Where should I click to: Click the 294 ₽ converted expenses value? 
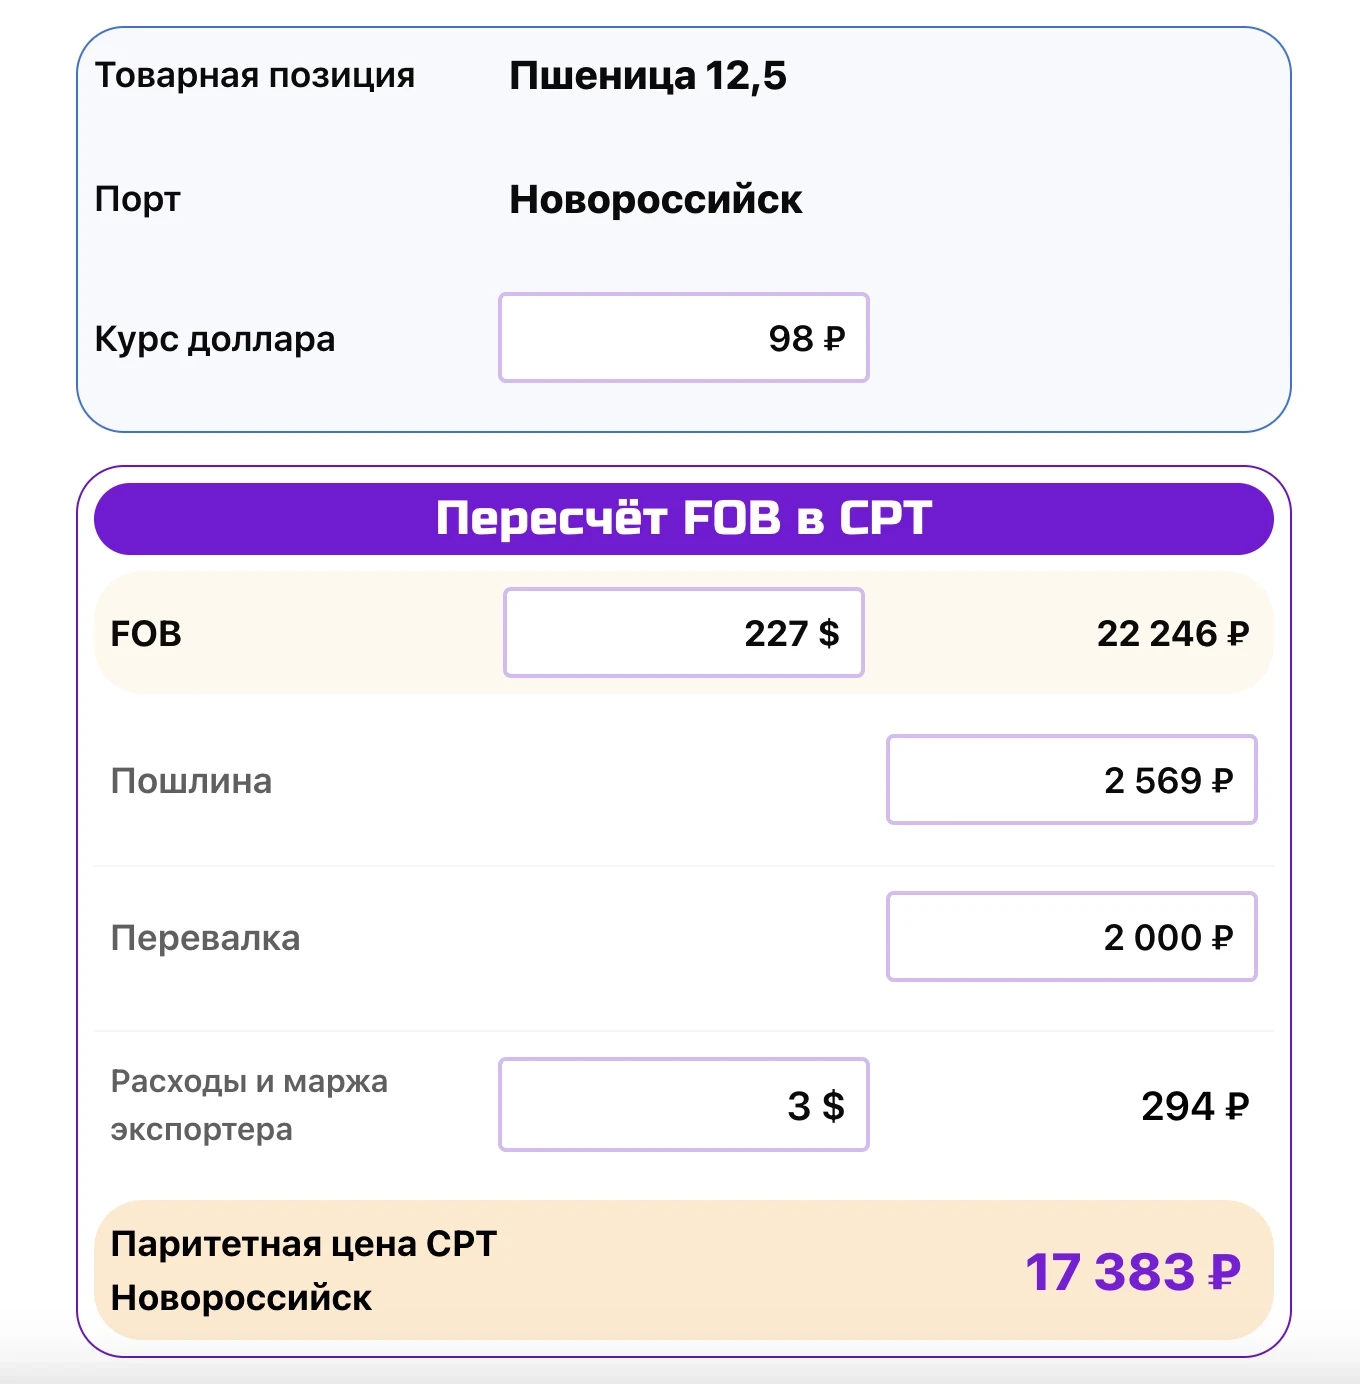[x=1194, y=1106]
